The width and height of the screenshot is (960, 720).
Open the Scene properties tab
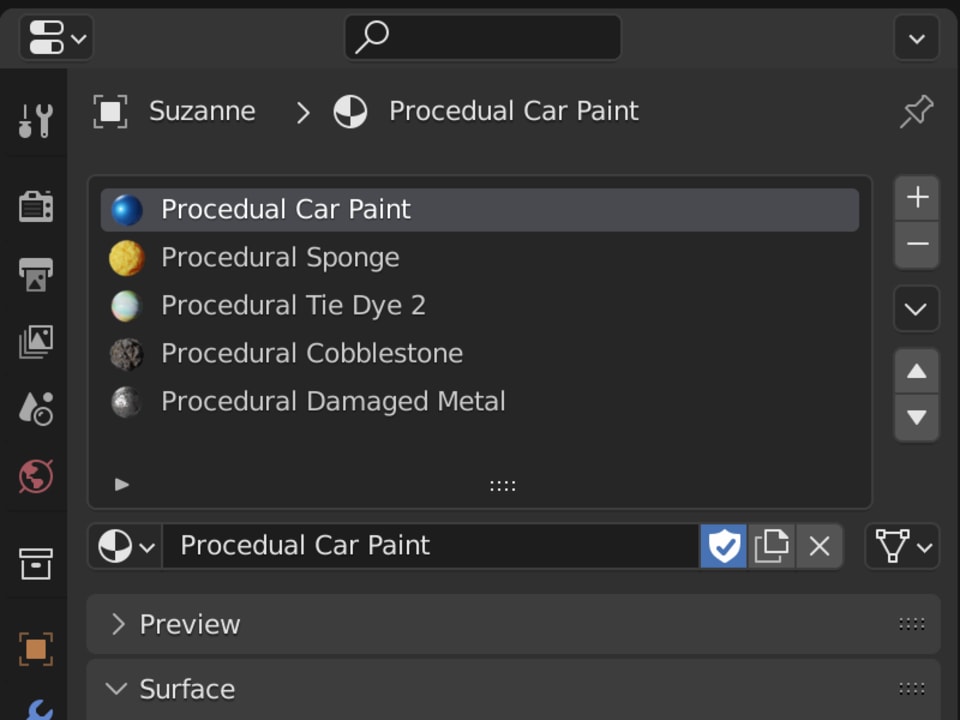pyautogui.click(x=35, y=408)
